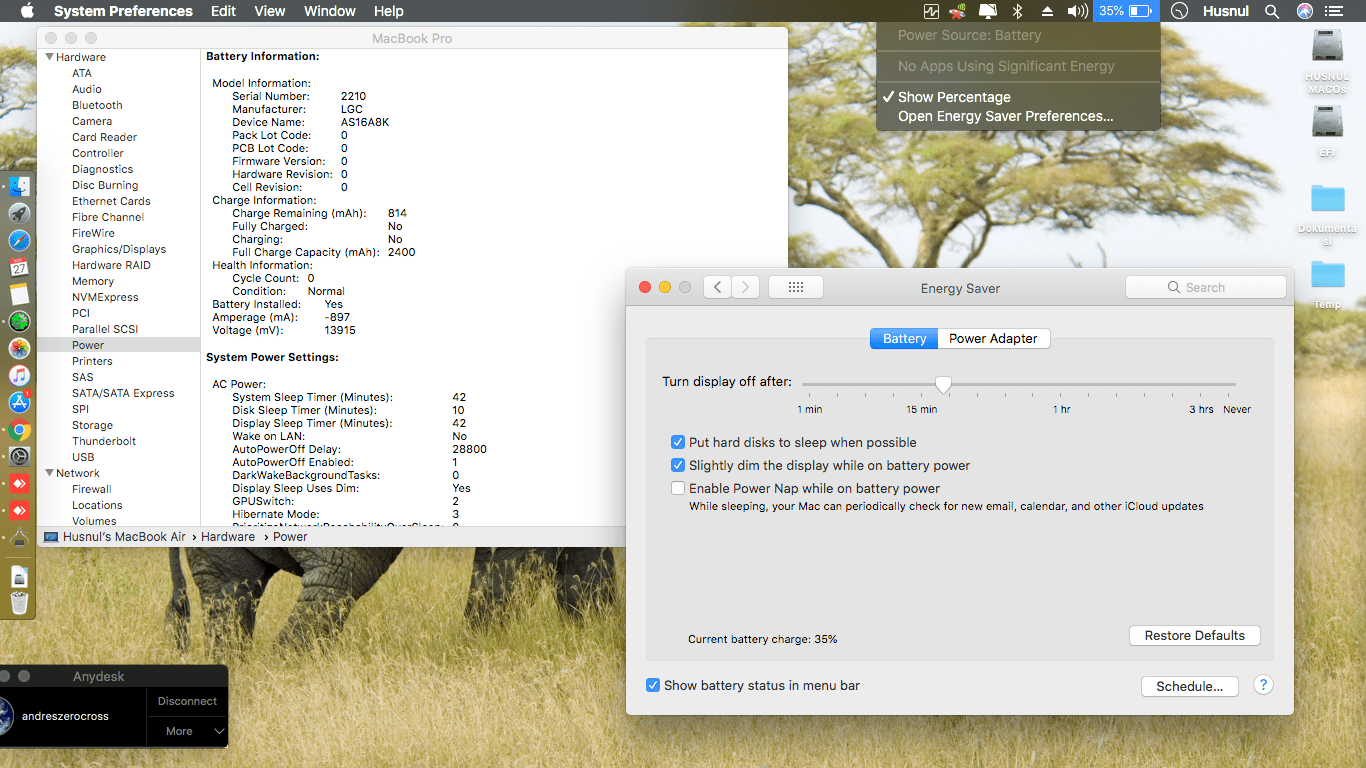Go back in the Energy Saver window
The width and height of the screenshot is (1366, 768).
click(717, 287)
